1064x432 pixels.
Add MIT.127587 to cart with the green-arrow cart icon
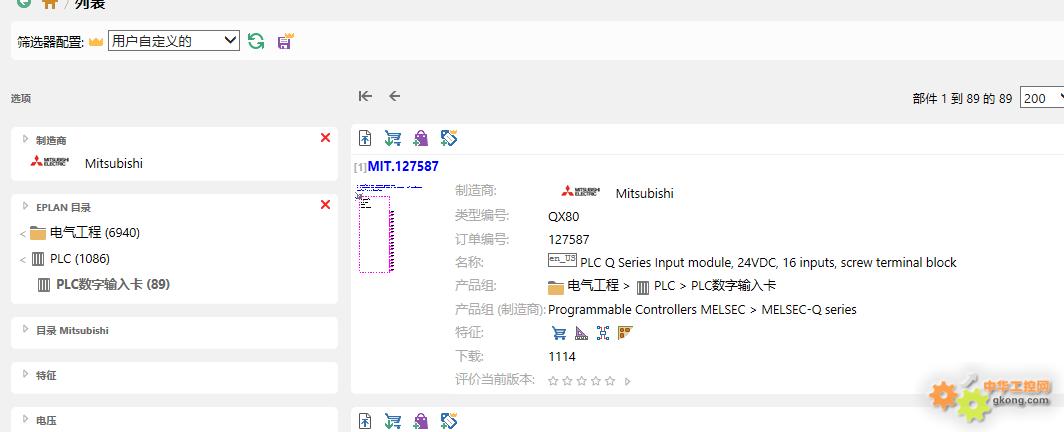click(x=392, y=138)
